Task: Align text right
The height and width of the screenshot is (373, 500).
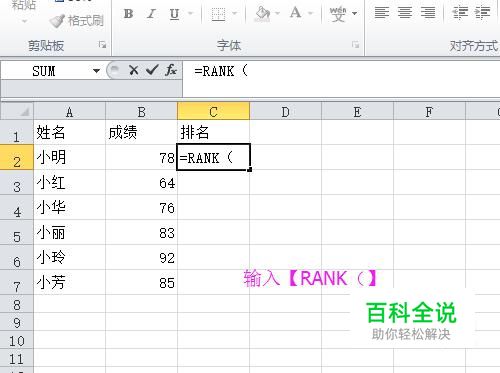Action: [x=428, y=13]
